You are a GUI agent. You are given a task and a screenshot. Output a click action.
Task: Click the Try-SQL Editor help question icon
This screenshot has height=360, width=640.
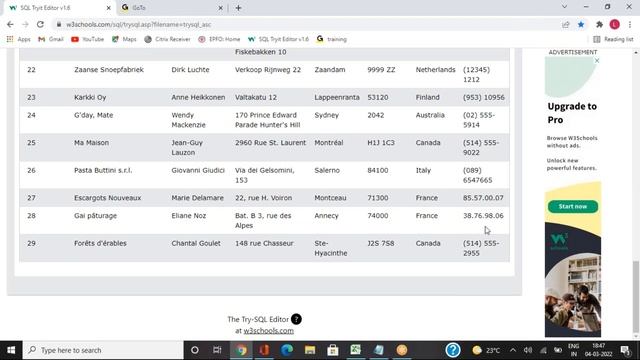click(x=296, y=319)
